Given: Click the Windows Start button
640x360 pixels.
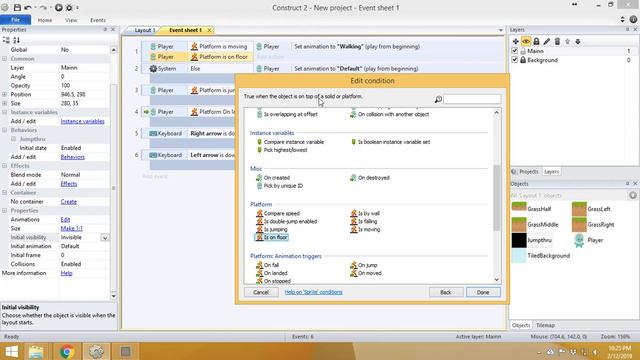Looking at the screenshot, I should click(11, 351).
